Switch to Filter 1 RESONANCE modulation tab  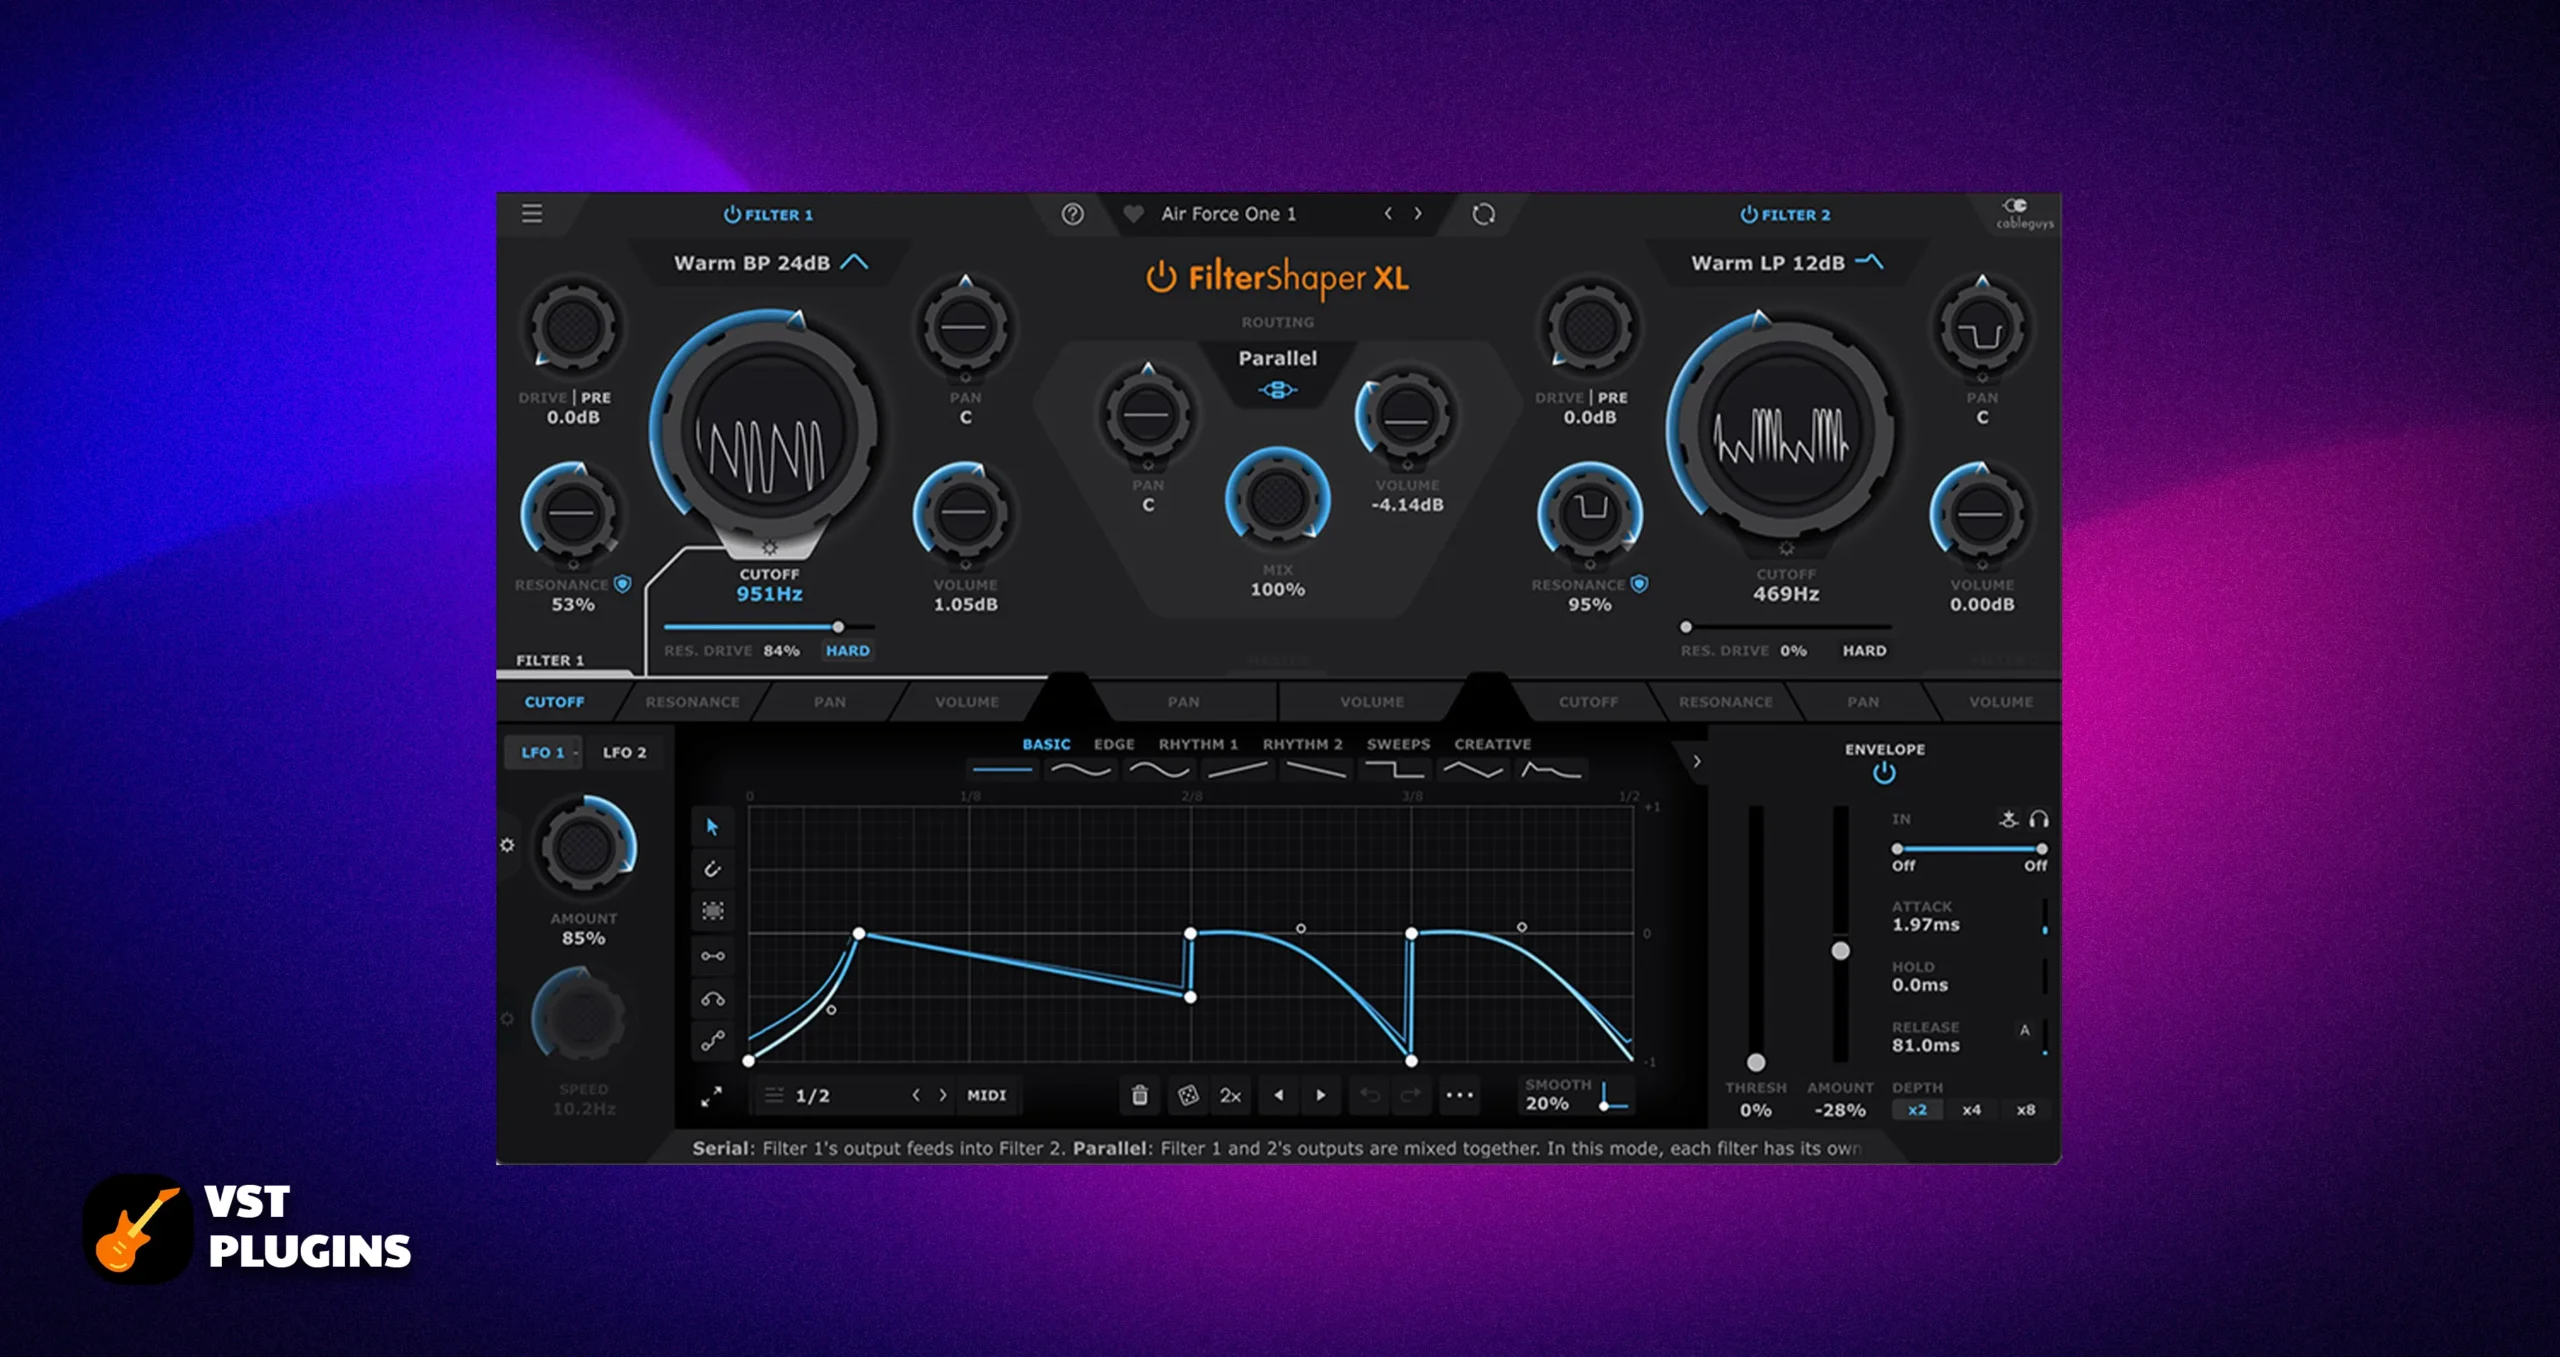pos(692,702)
